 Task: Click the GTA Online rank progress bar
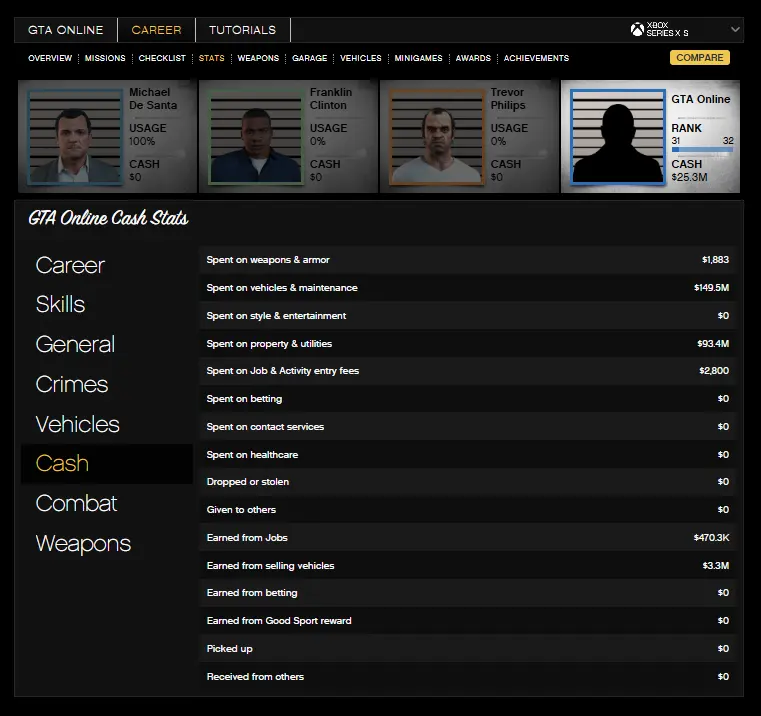702,151
